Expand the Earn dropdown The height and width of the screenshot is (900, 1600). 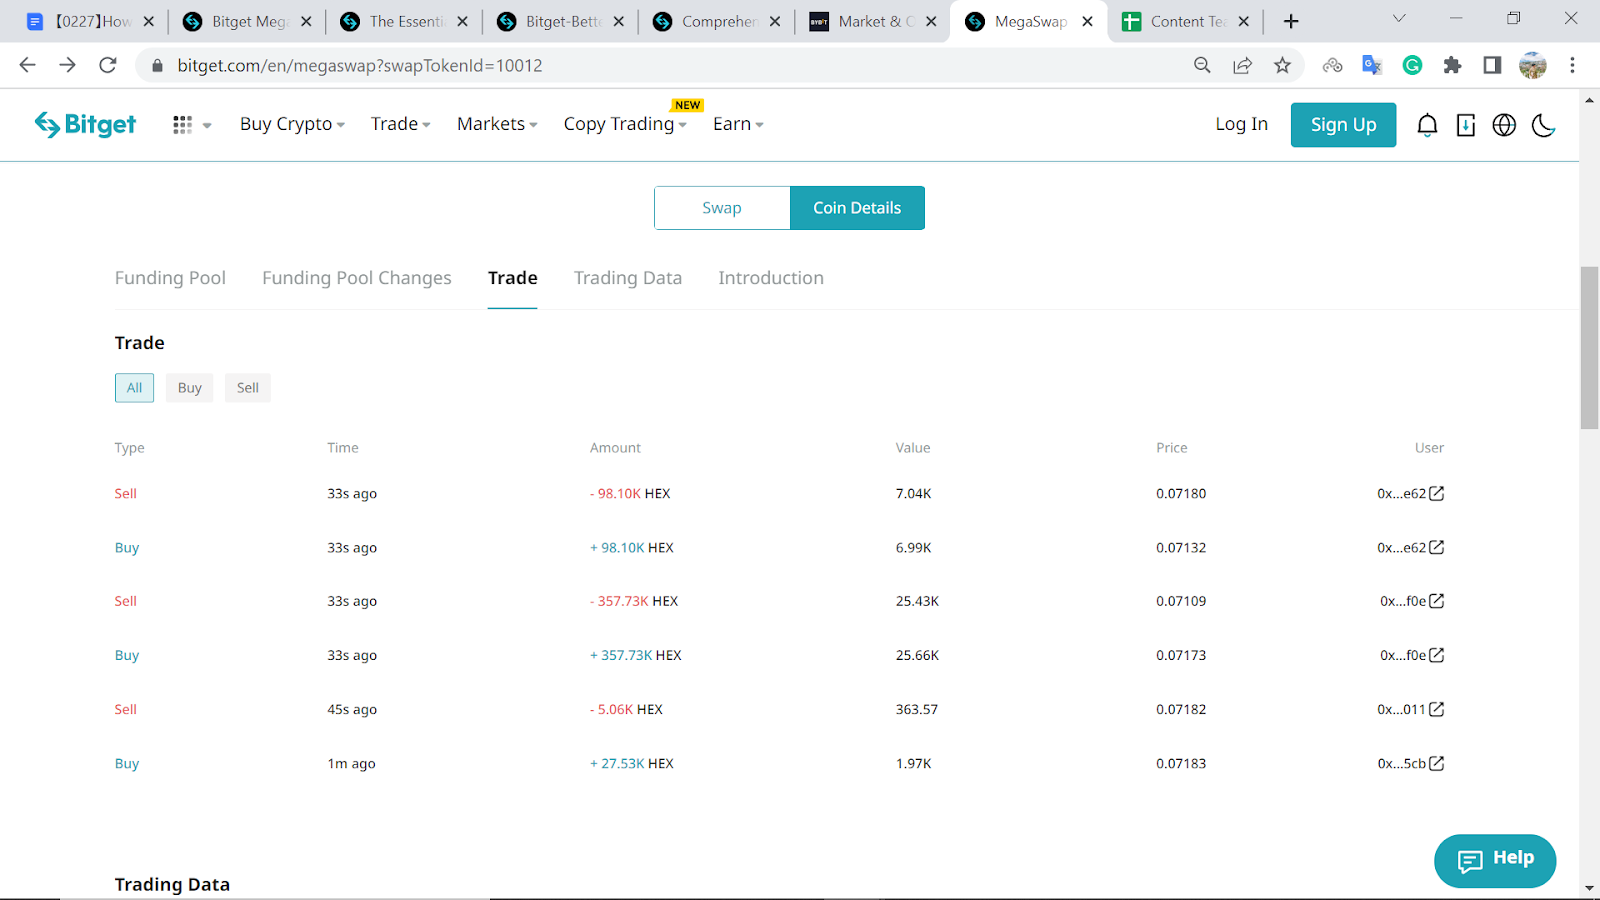(x=738, y=124)
